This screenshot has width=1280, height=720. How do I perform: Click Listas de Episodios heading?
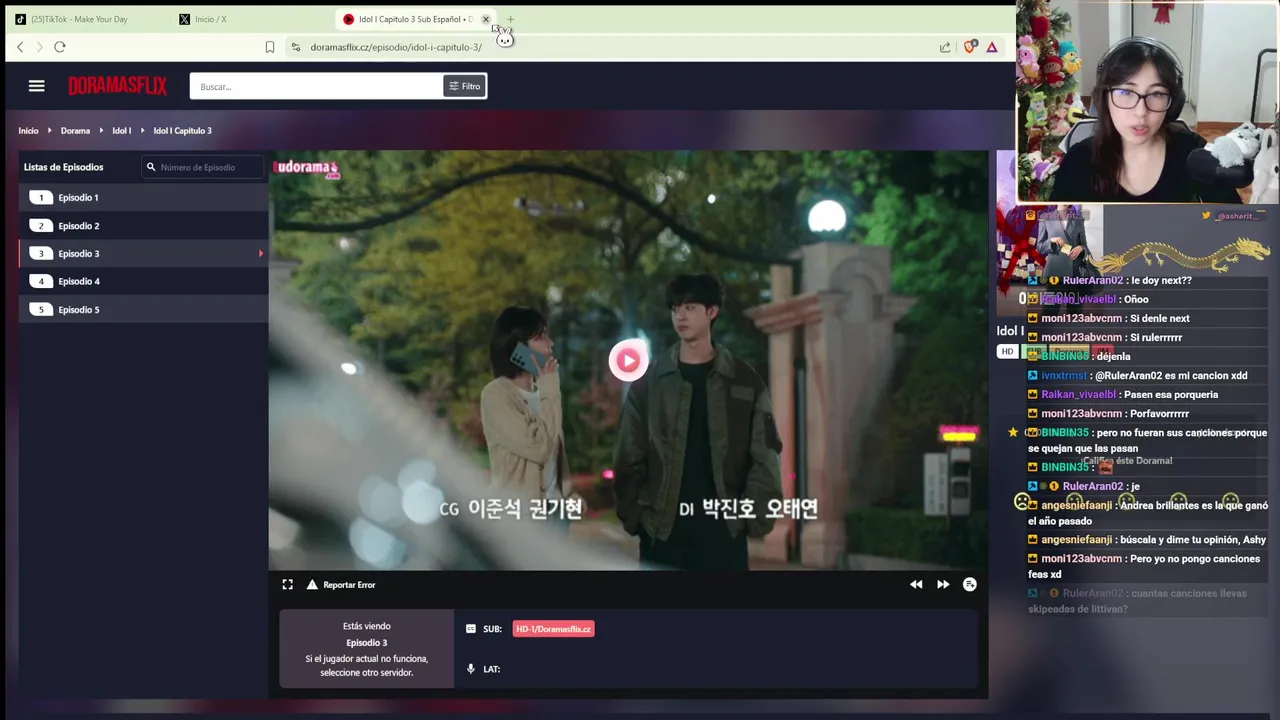coord(64,167)
